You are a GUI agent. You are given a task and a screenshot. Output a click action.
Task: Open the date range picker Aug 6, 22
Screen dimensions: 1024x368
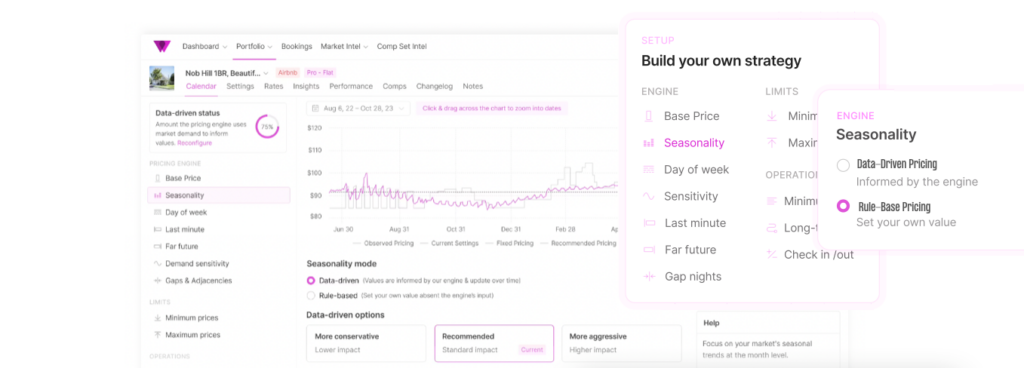(x=358, y=108)
